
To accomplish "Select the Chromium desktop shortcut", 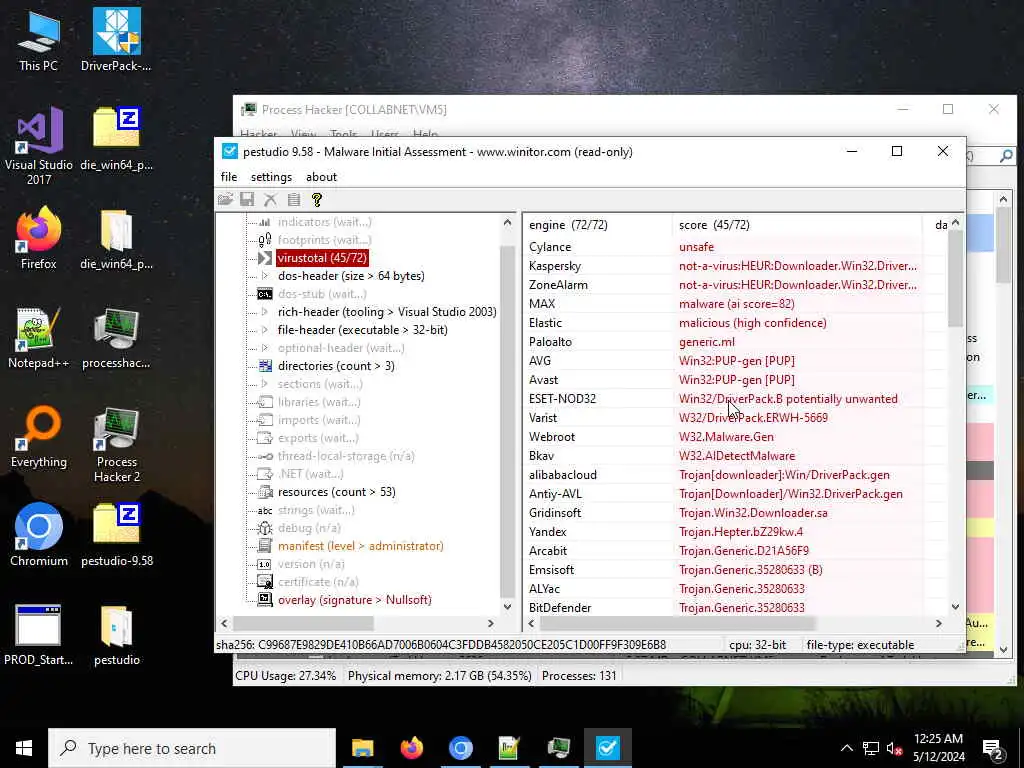I will 39,534.
